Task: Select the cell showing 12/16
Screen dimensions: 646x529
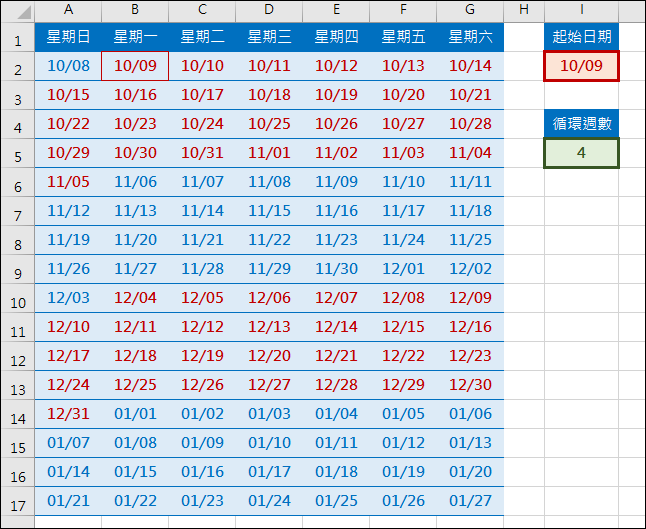Action: (x=470, y=327)
